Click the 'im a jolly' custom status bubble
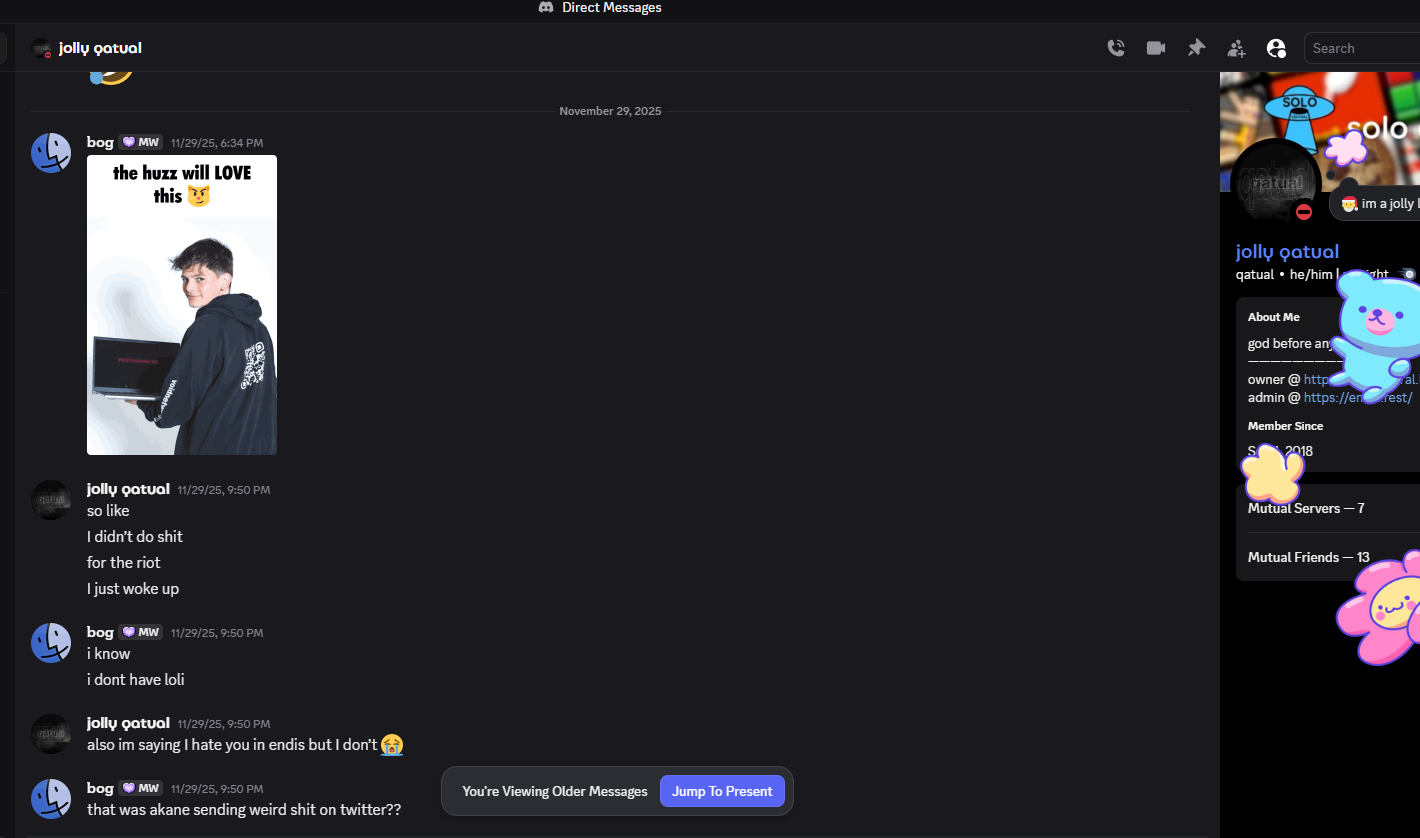1420x838 pixels. click(1378, 204)
